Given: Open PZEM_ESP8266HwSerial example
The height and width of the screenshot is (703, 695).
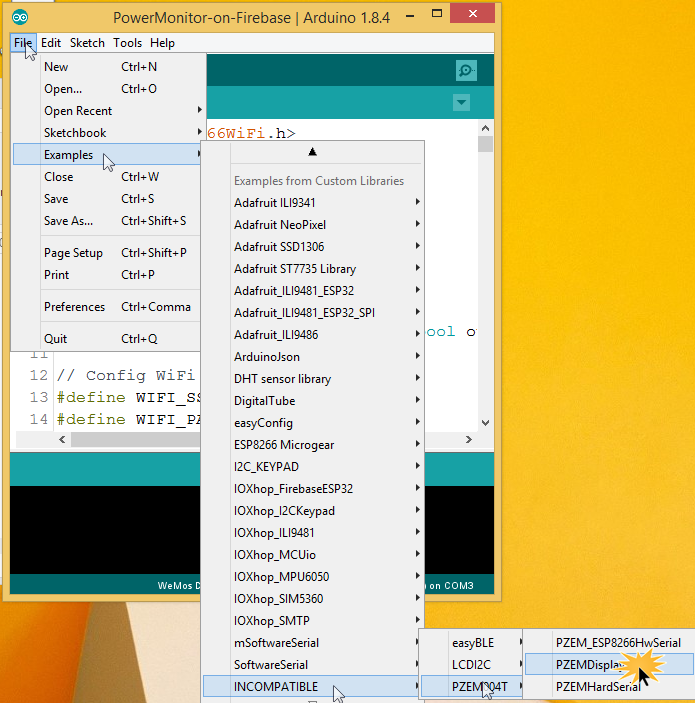Looking at the screenshot, I should (x=609, y=643).
